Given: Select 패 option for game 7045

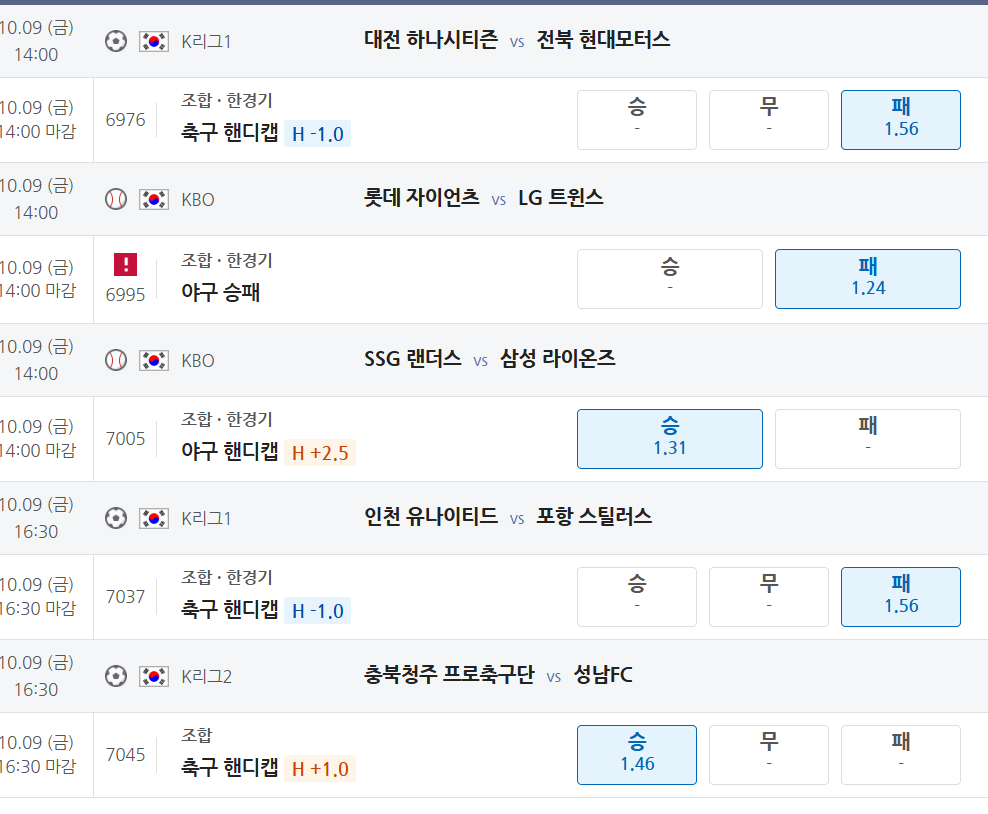Looking at the screenshot, I should 900,755.
